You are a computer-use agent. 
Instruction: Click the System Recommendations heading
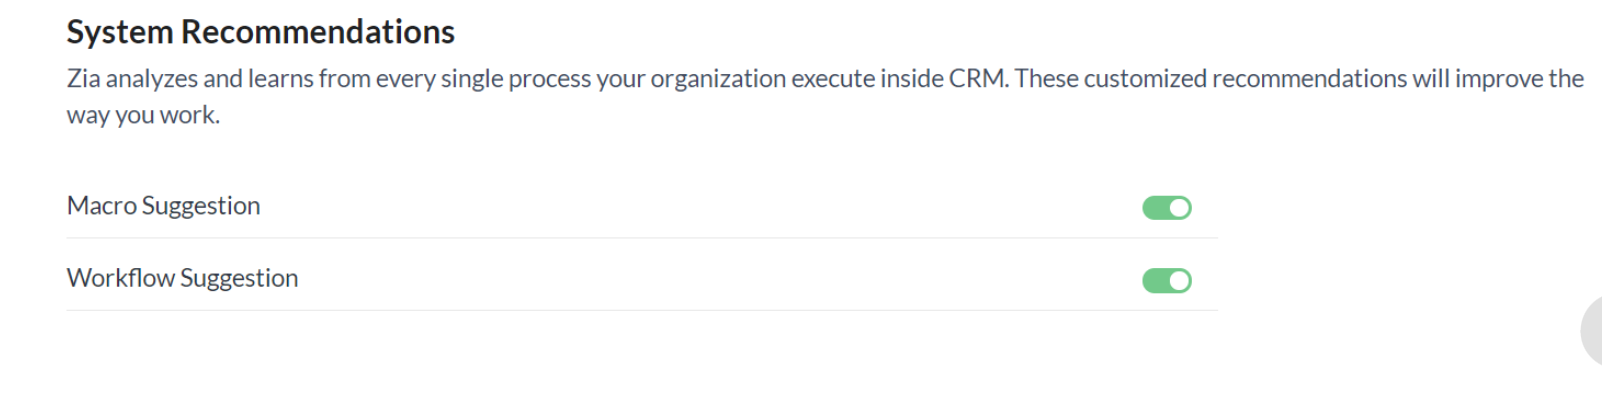(260, 32)
